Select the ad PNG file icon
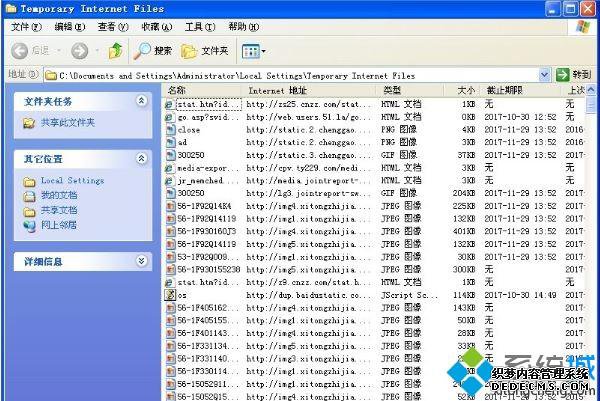This screenshot has height=401, width=600. tap(170, 142)
